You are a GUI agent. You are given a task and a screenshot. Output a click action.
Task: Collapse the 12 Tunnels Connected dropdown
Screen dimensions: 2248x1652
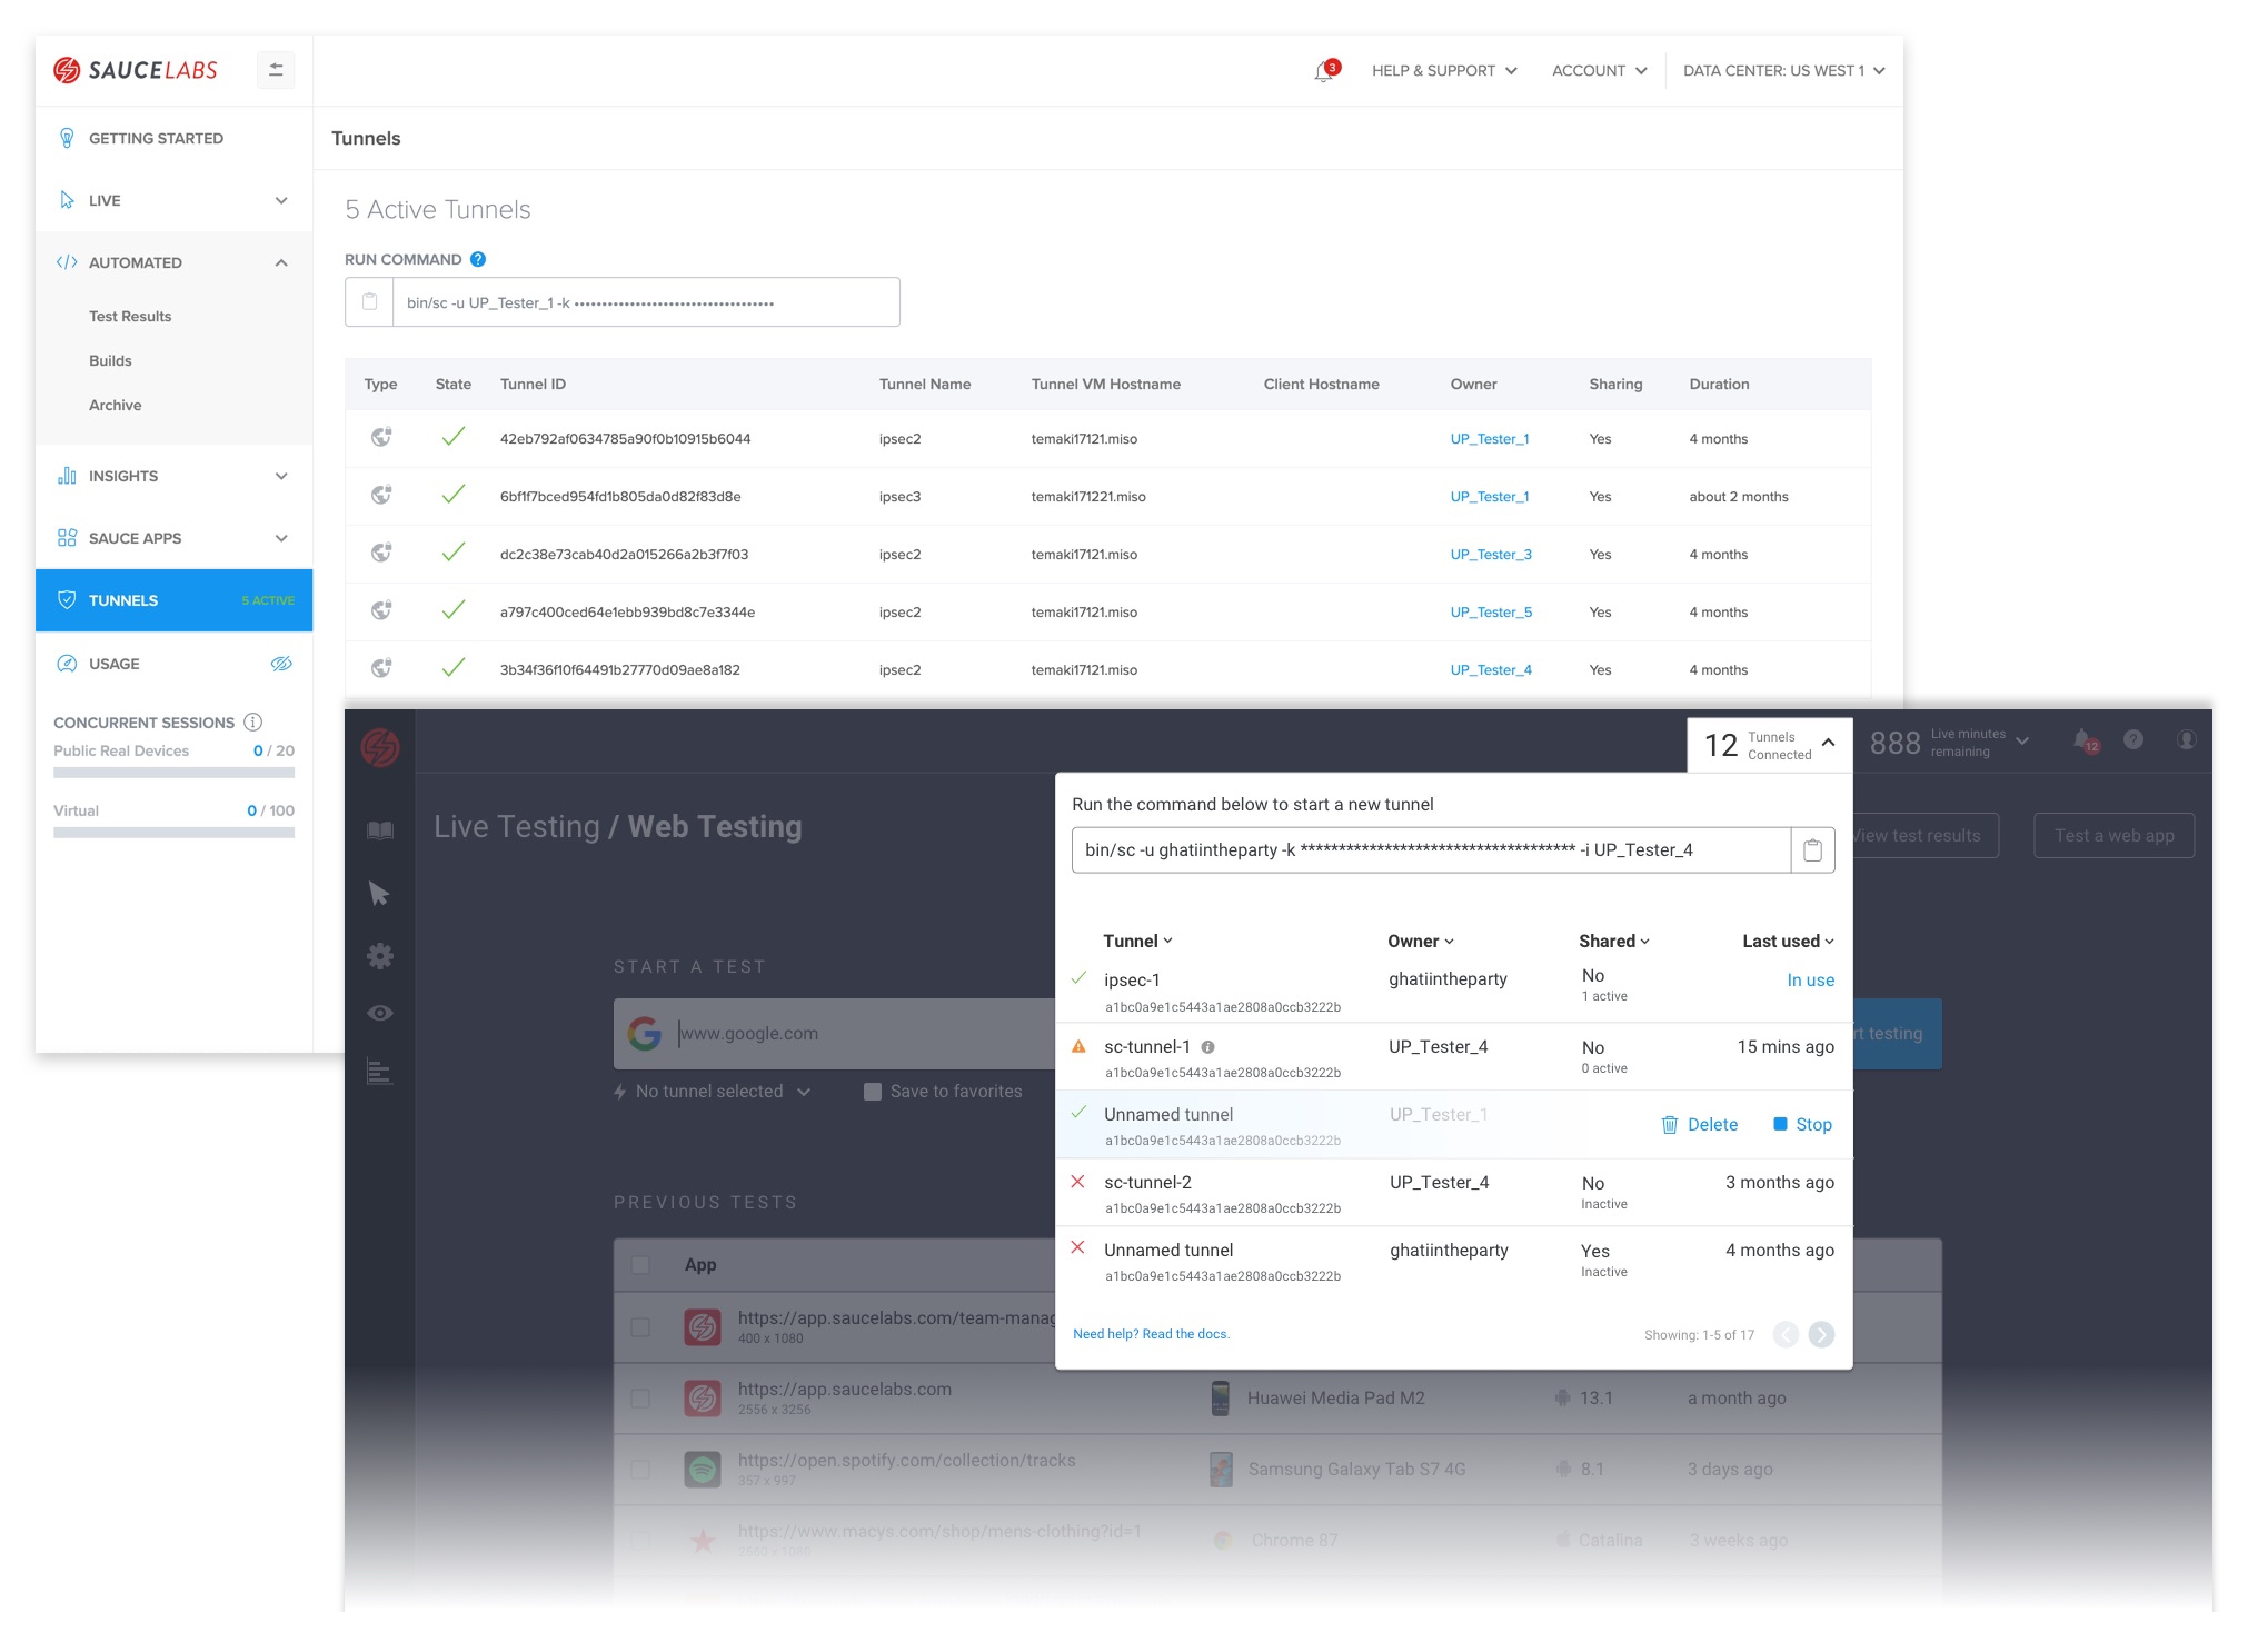point(1770,745)
